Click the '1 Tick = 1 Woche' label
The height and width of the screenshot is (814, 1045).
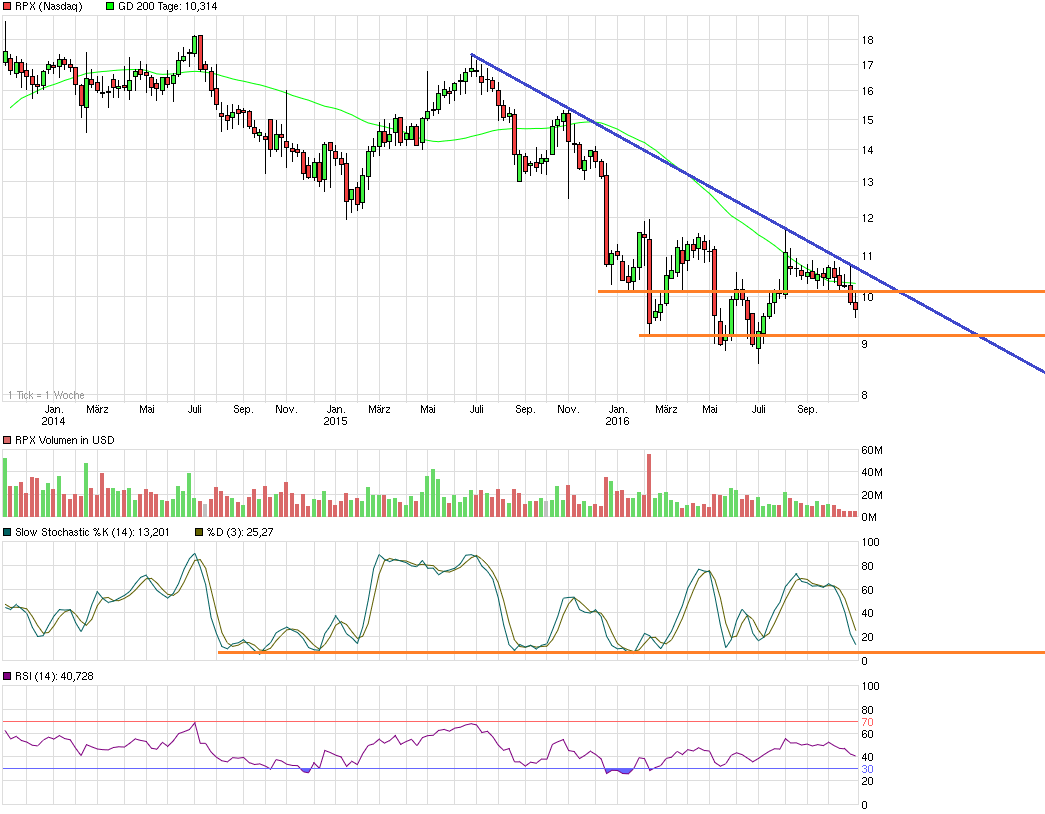pos(45,395)
